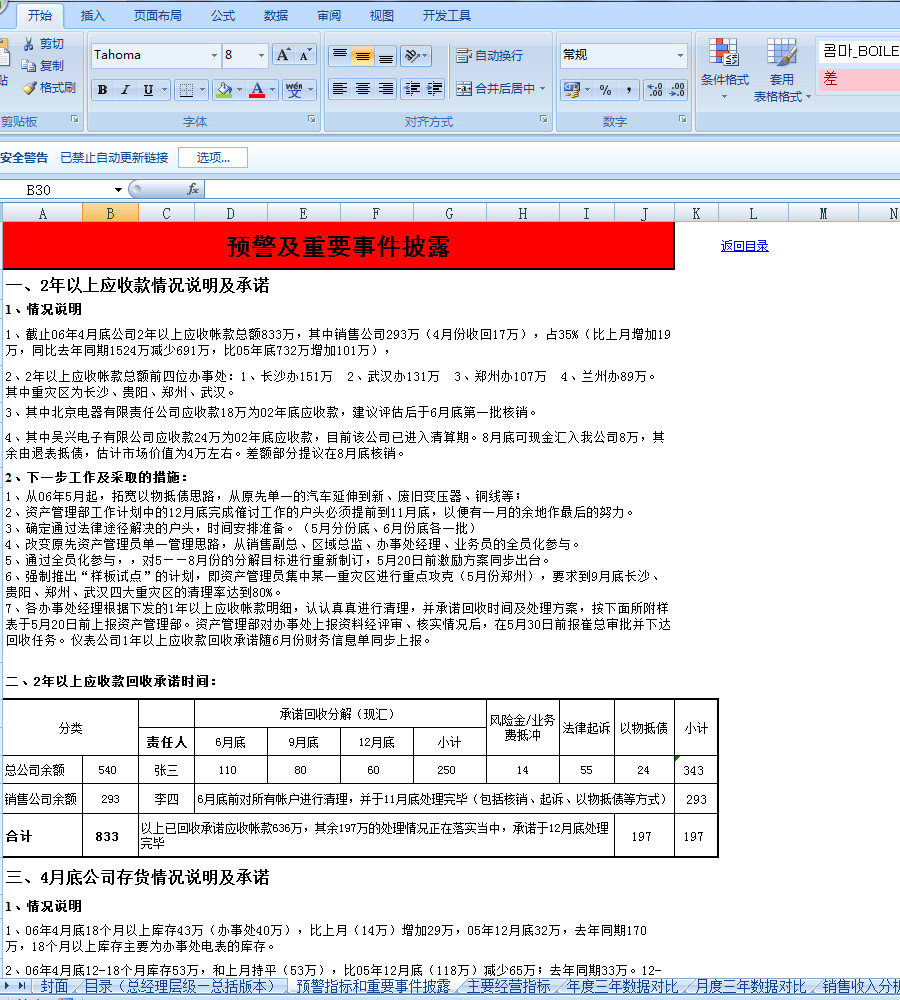Increase font size with the large A button
Viewport: 900px width, 1000px height.
coord(283,55)
